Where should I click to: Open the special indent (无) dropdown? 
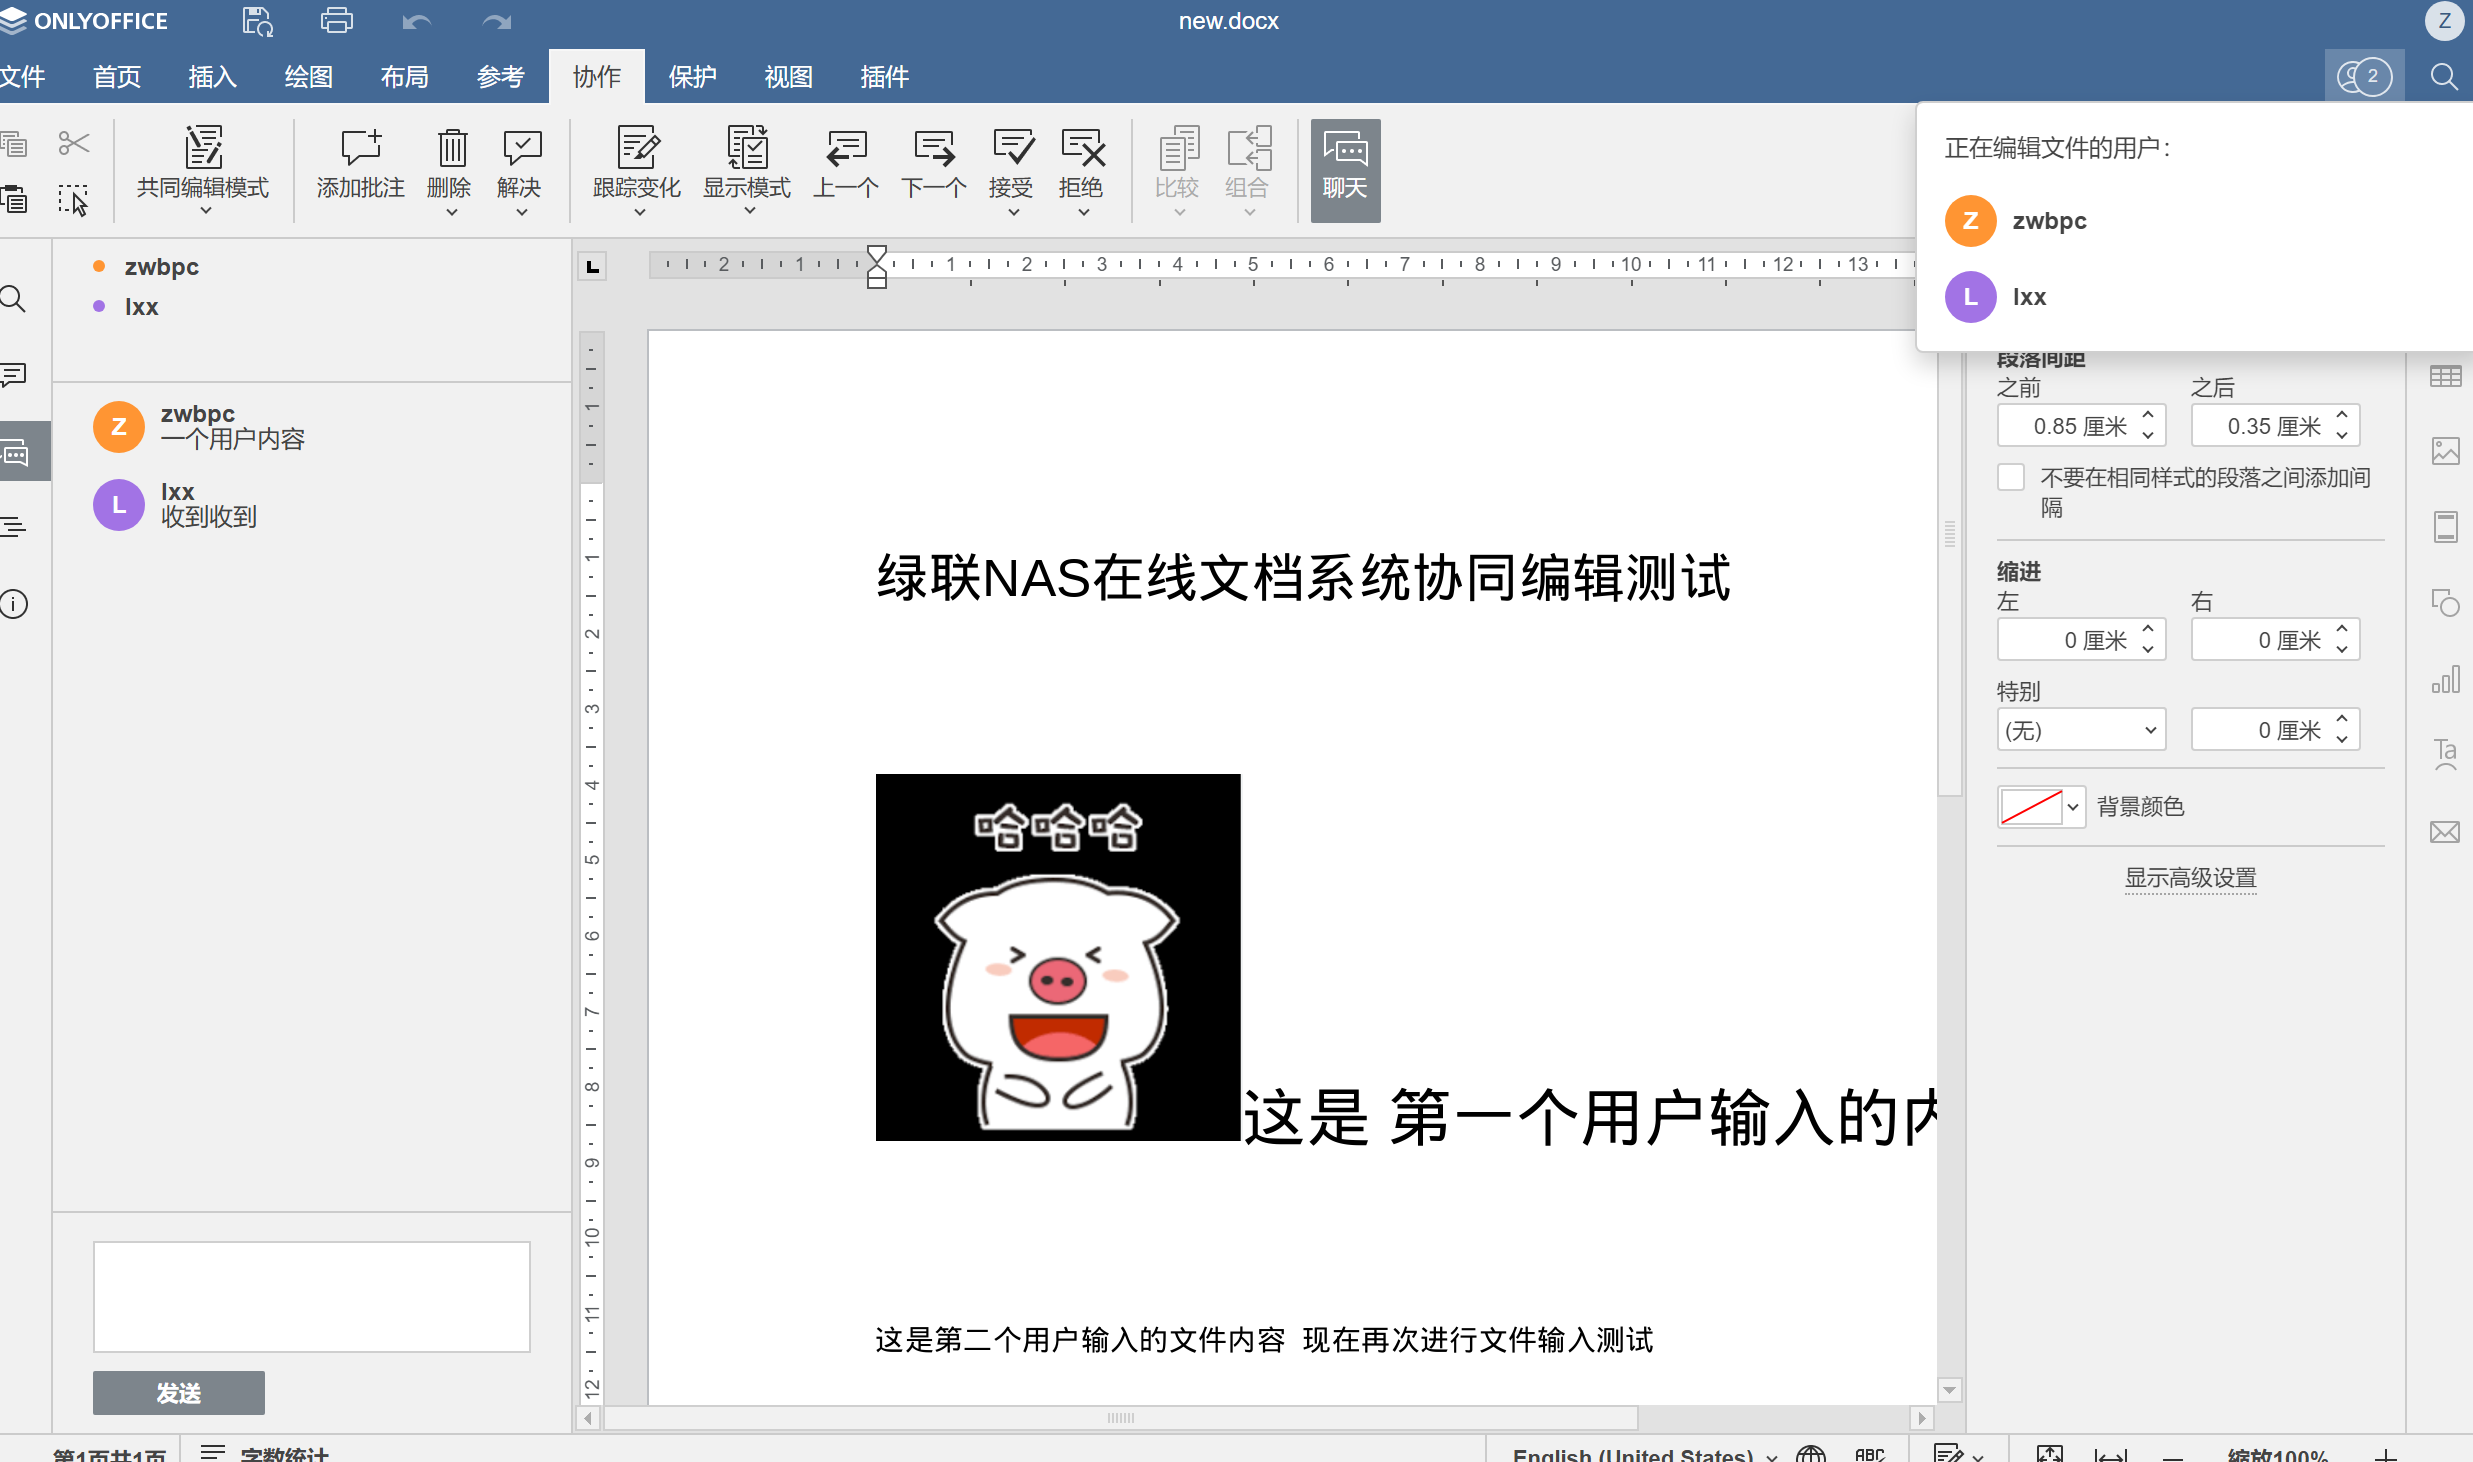tap(2081, 730)
